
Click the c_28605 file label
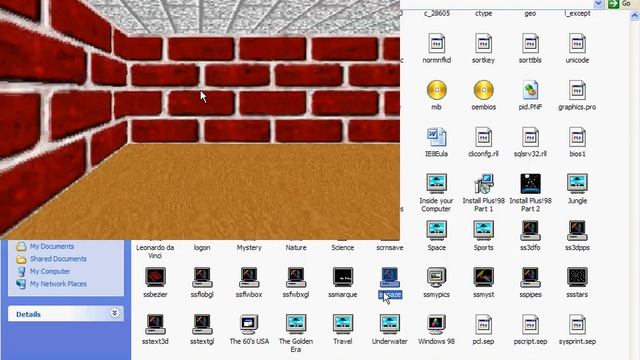(x=436, y=13)
